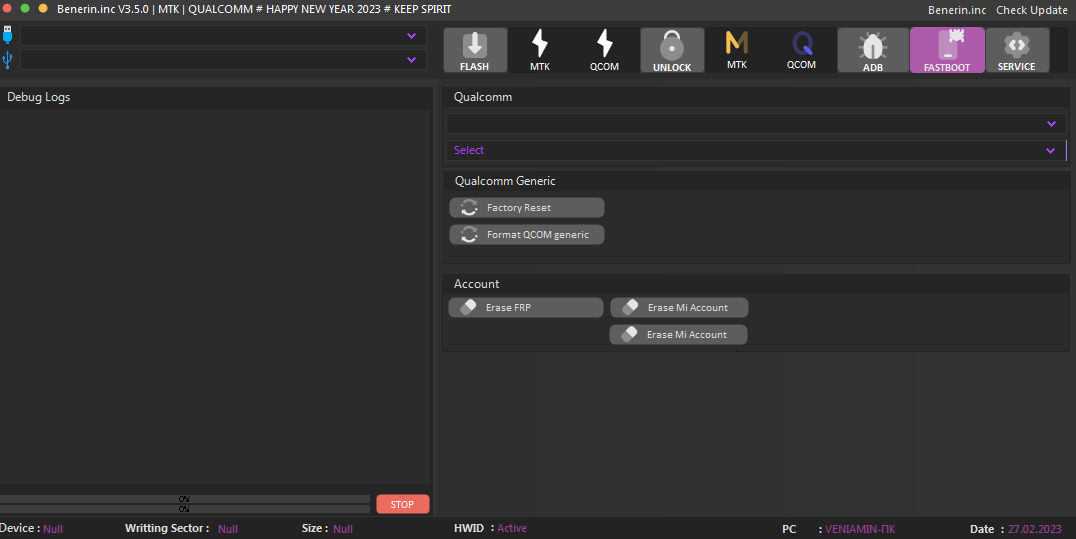Image resolution: width=1076 pixels, height=539 pixels.
Task: Click the gold M logo MTK icon
Action: coord(737,49)
